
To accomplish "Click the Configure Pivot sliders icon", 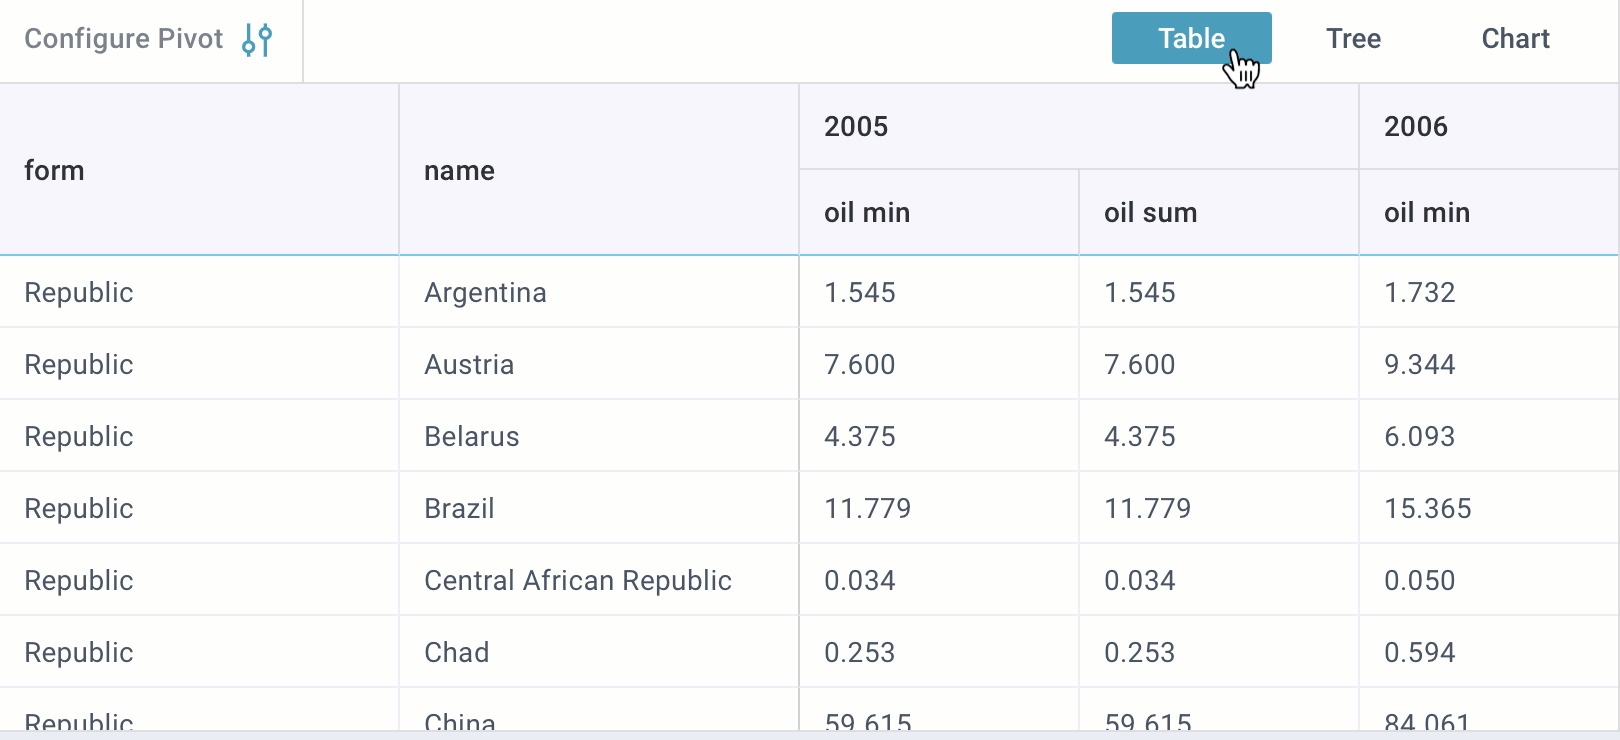I will 257,40.
